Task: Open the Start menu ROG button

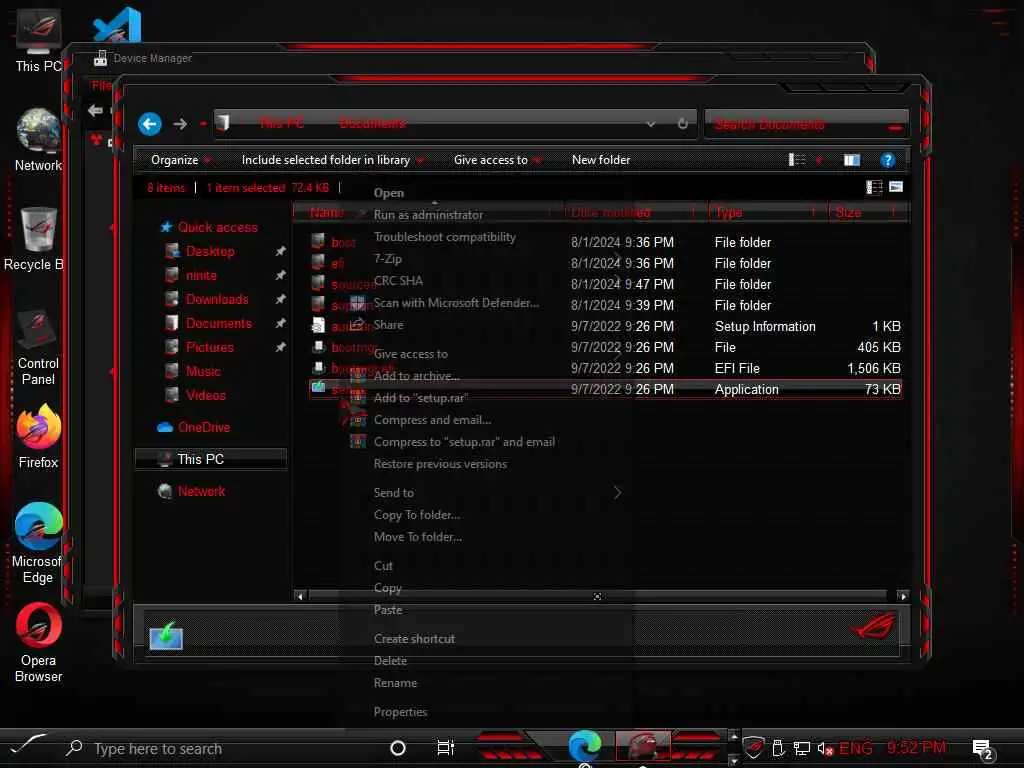Action: click(x=27, y=744)
